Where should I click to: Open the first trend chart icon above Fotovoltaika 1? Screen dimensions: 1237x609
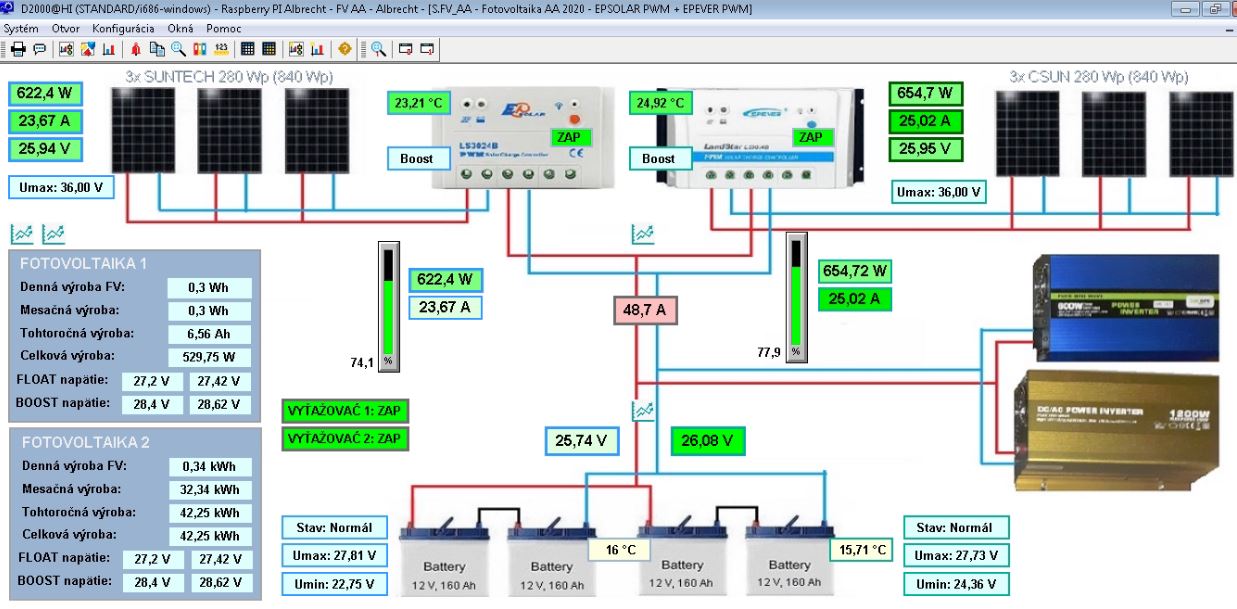(x=21, y=234)
